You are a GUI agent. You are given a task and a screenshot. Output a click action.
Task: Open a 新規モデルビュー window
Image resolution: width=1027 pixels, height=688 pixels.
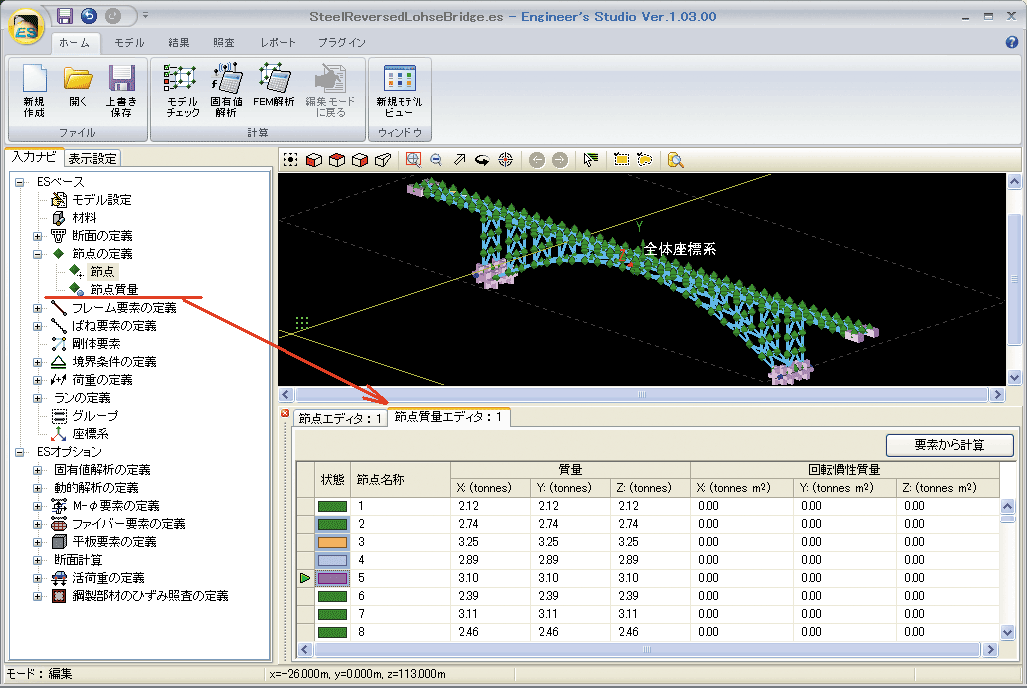point(400,90)
